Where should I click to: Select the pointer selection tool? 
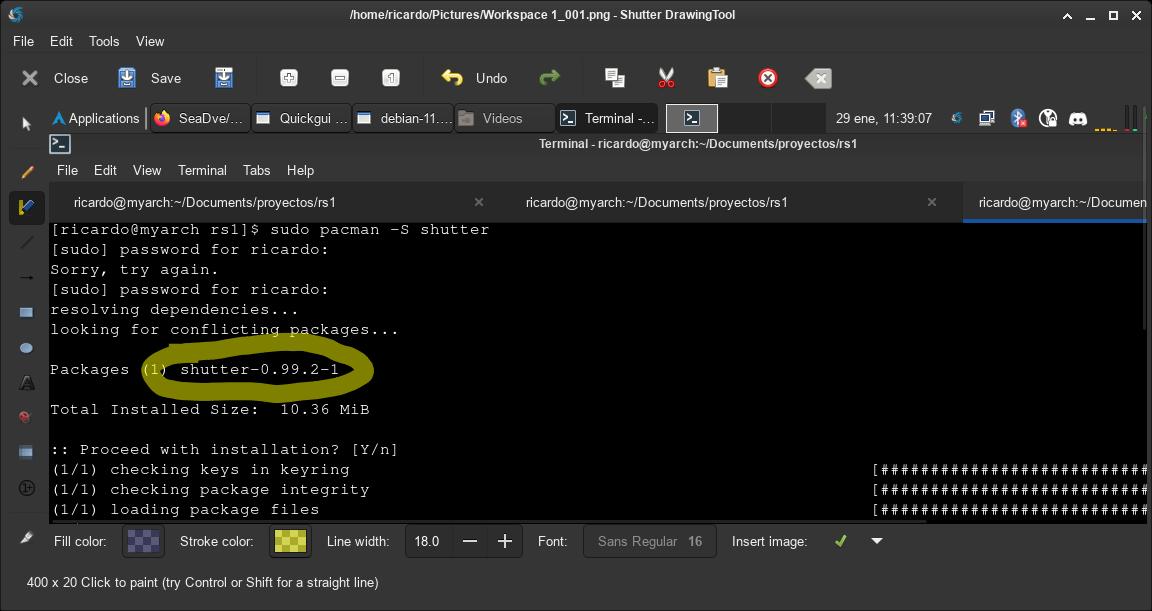(x=27, y=123)
